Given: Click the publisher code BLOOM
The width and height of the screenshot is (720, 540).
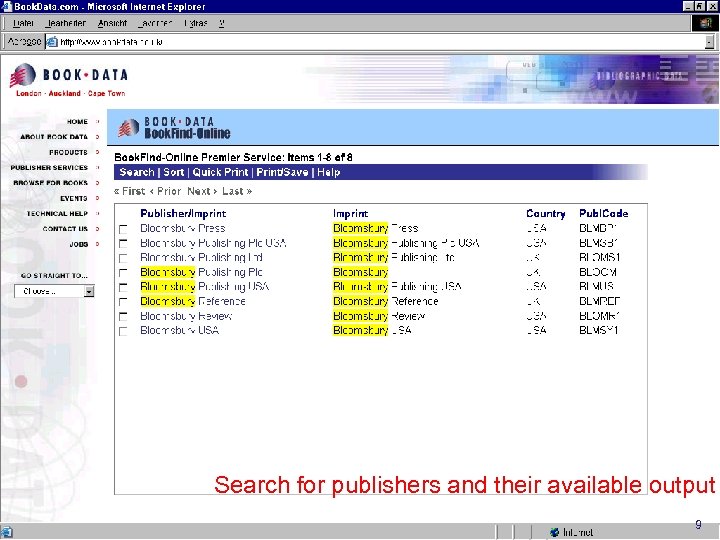Looking at the screenshot, I should 598,272.
